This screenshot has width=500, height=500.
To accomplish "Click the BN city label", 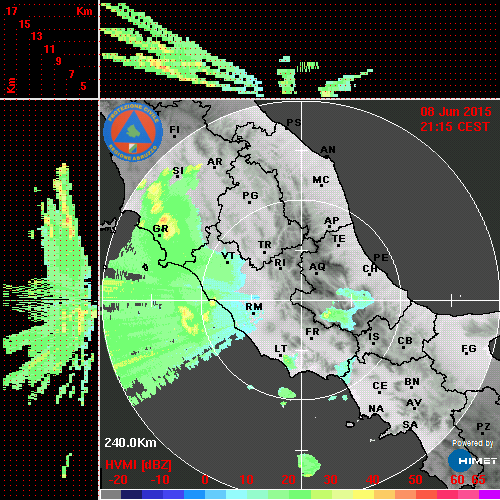I will coord(412,382).
